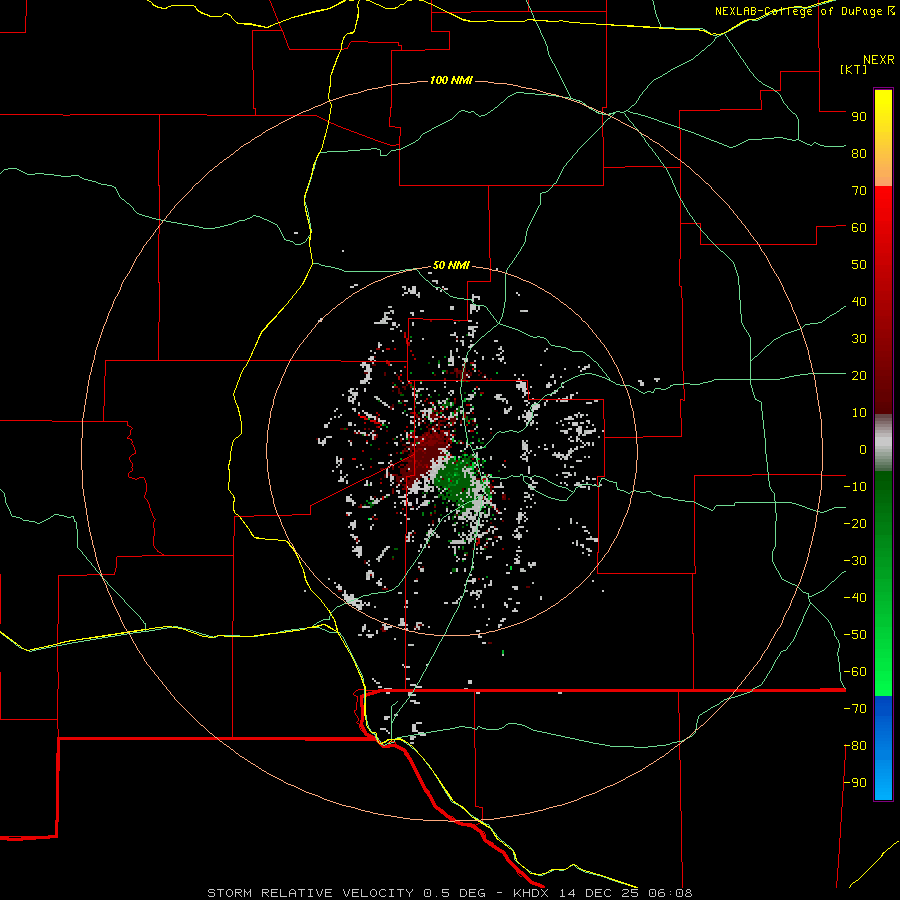This screenshot has height=900, width=900.
Task: Click the '14 DEC 25 06:08' timestamp
Action: 626,893
